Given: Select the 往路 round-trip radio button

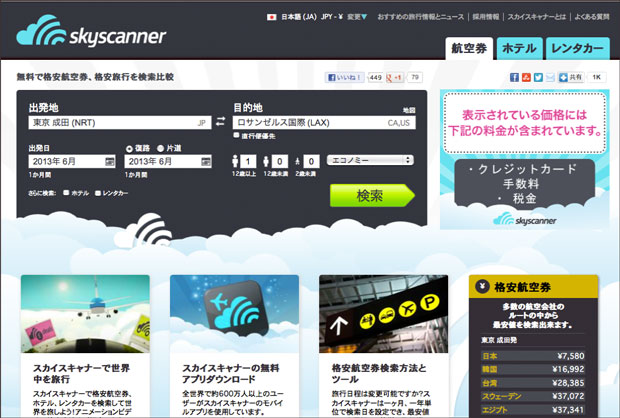Looking at the screenshot, I should pos(129,149).
